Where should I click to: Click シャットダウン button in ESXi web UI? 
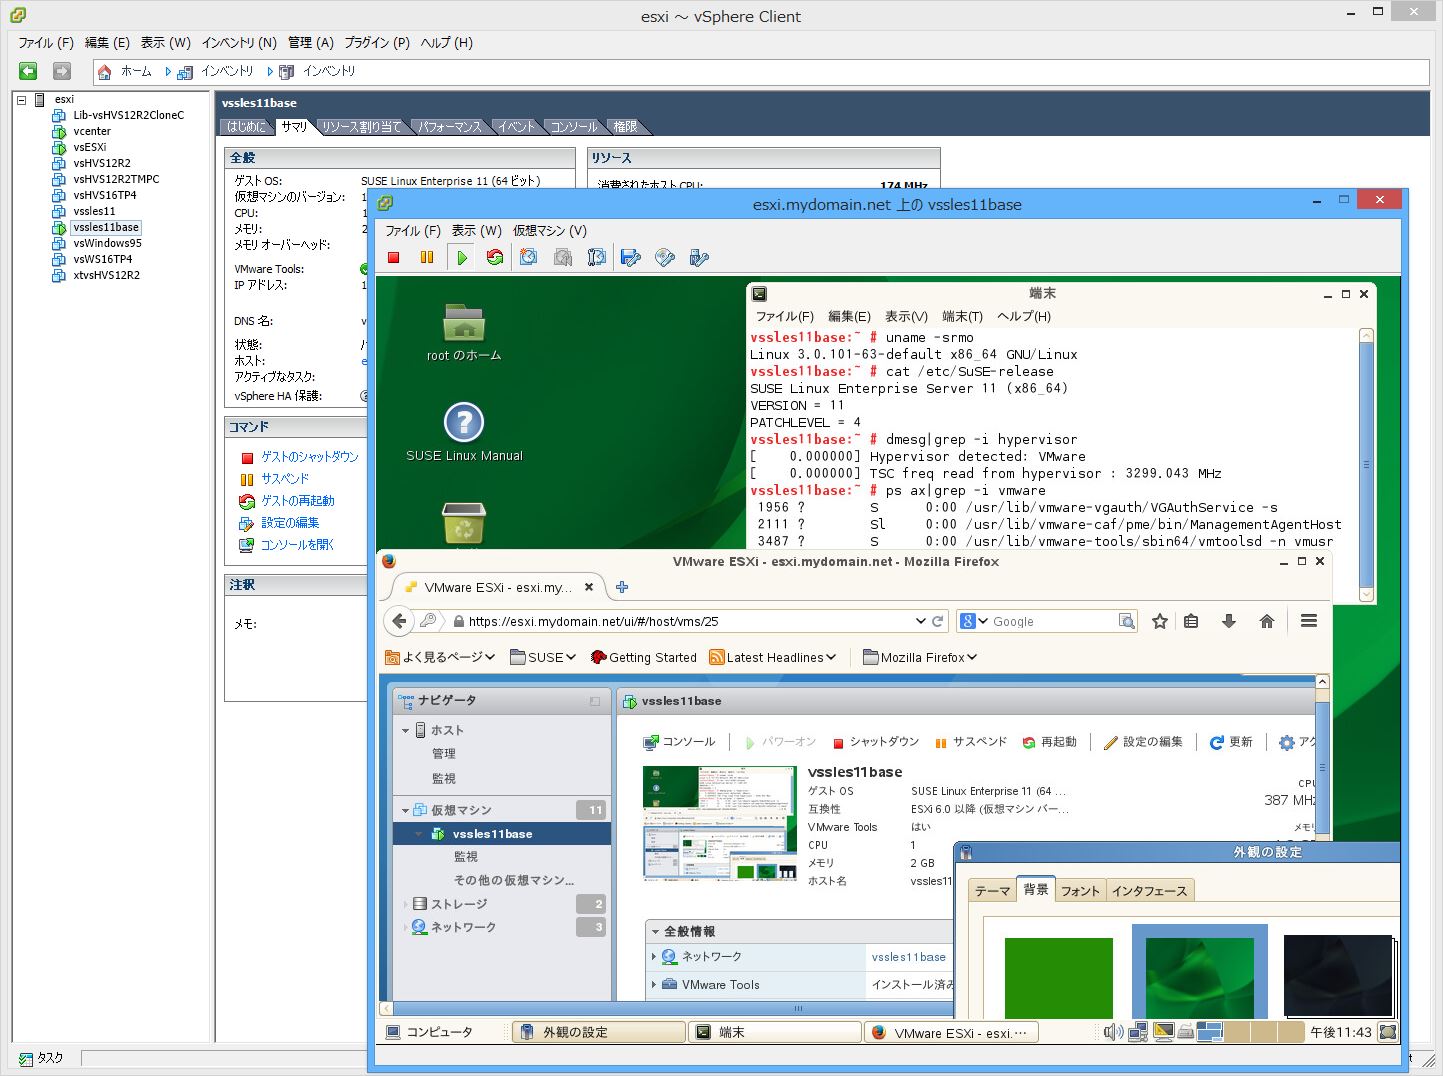click(875, 742)
